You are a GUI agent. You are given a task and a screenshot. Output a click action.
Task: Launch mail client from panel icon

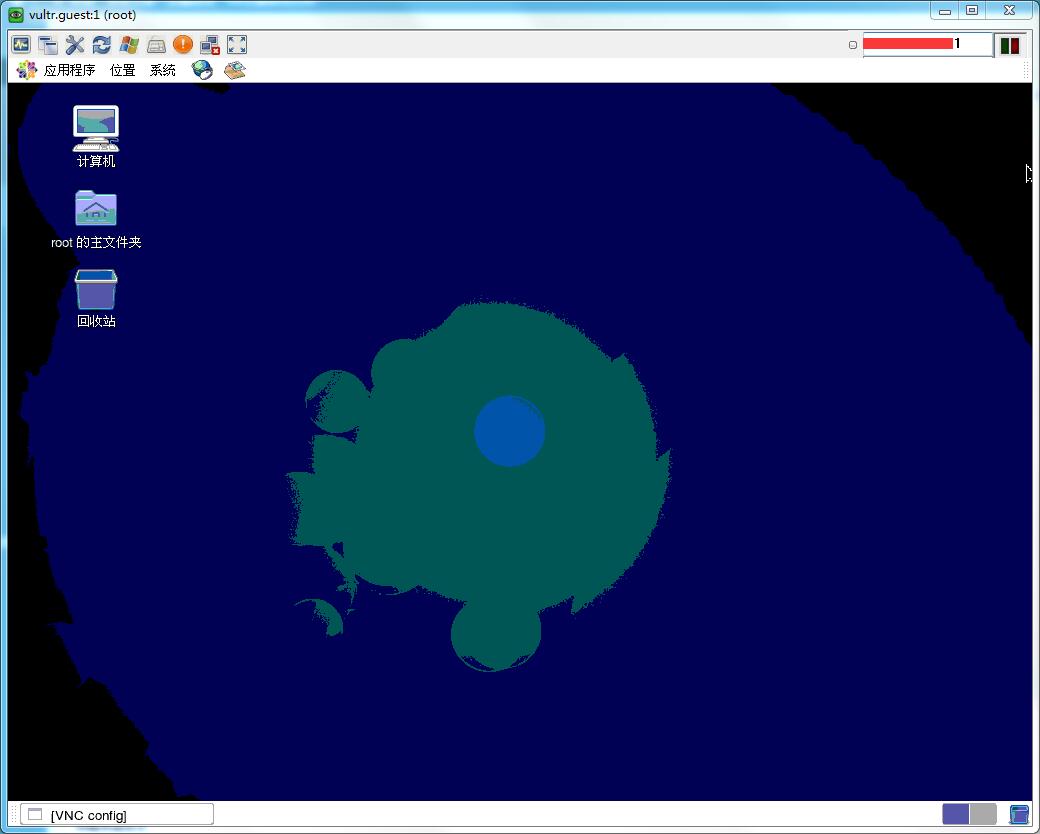tap(235, 70)
